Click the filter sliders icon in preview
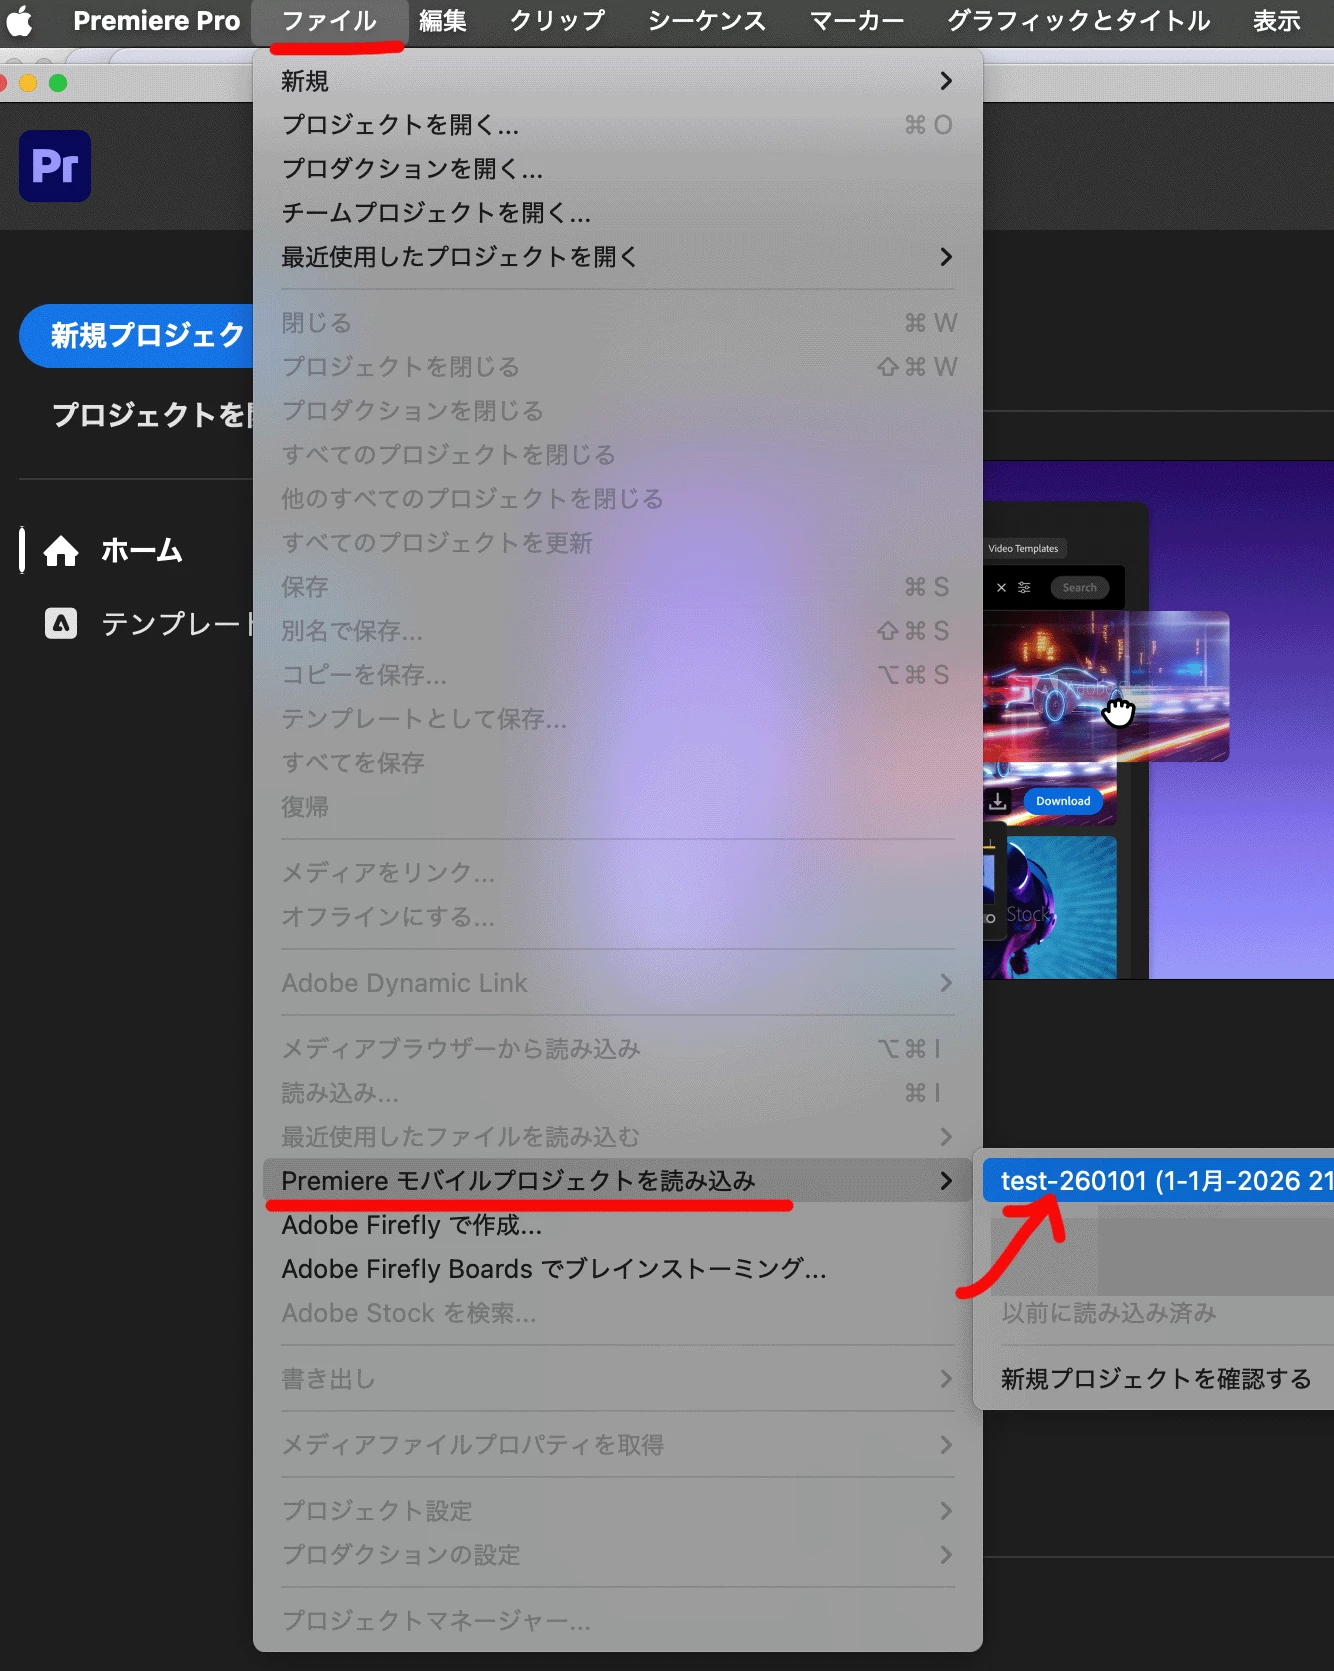 [1024, 587]
